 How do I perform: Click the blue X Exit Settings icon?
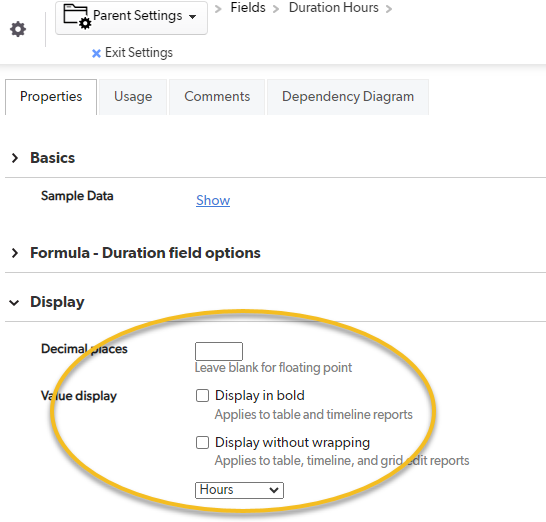96,53
